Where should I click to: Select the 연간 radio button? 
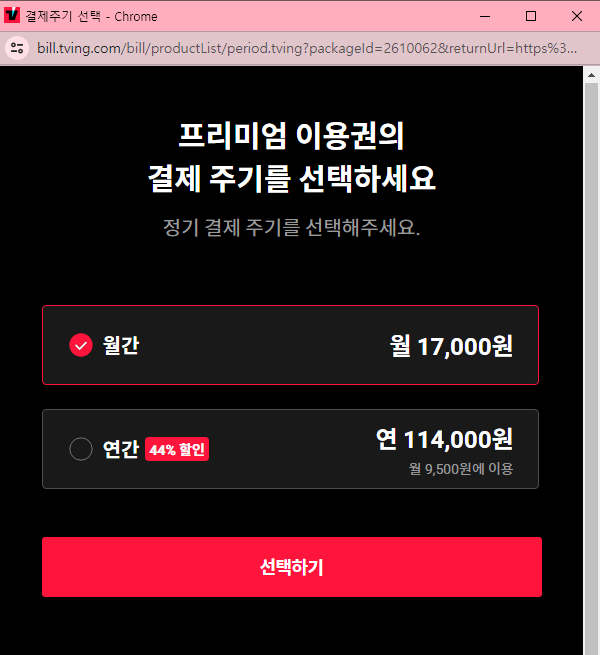coord(81,449)
